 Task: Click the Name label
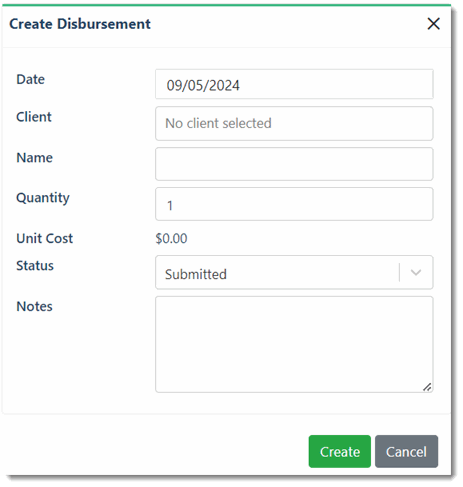click(35, 158)
